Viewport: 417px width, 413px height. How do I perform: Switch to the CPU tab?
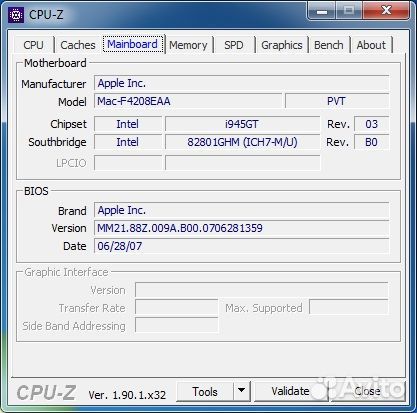tap(33, 45)
